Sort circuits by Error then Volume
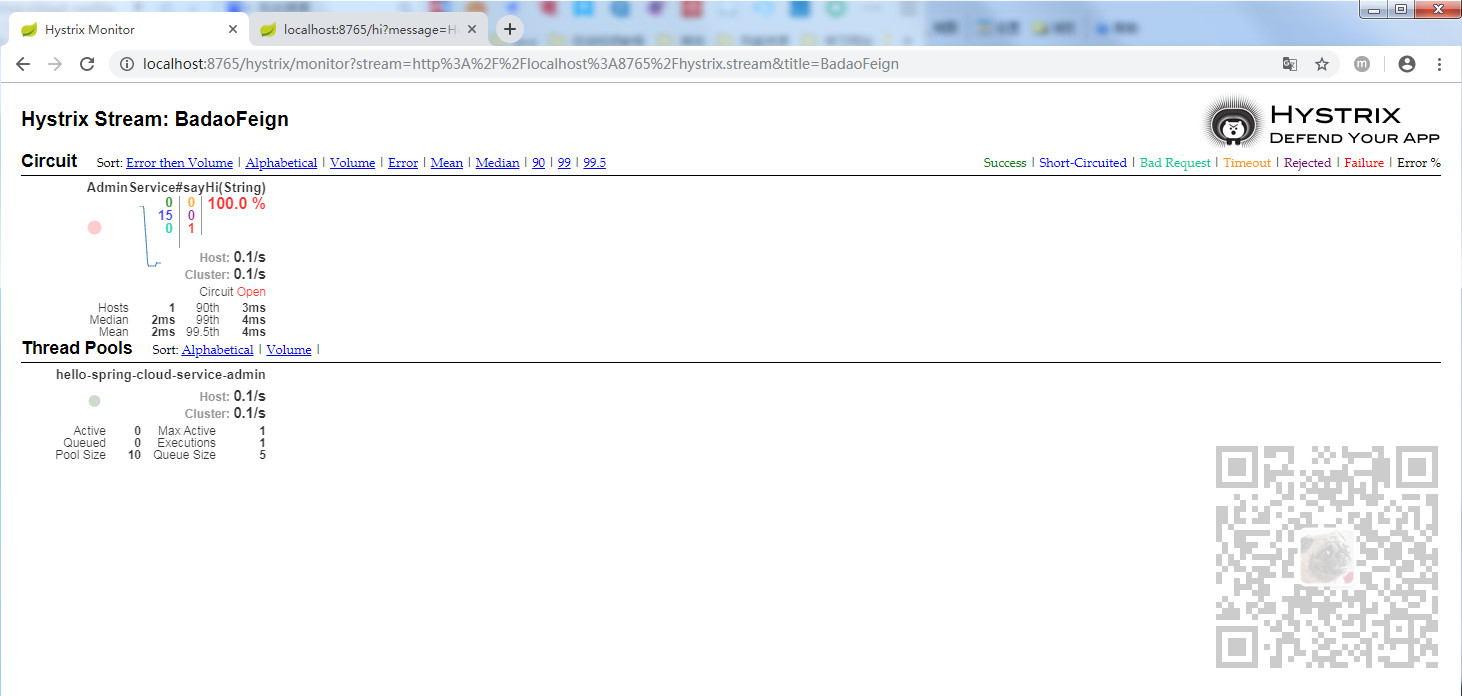 point(179,163)
